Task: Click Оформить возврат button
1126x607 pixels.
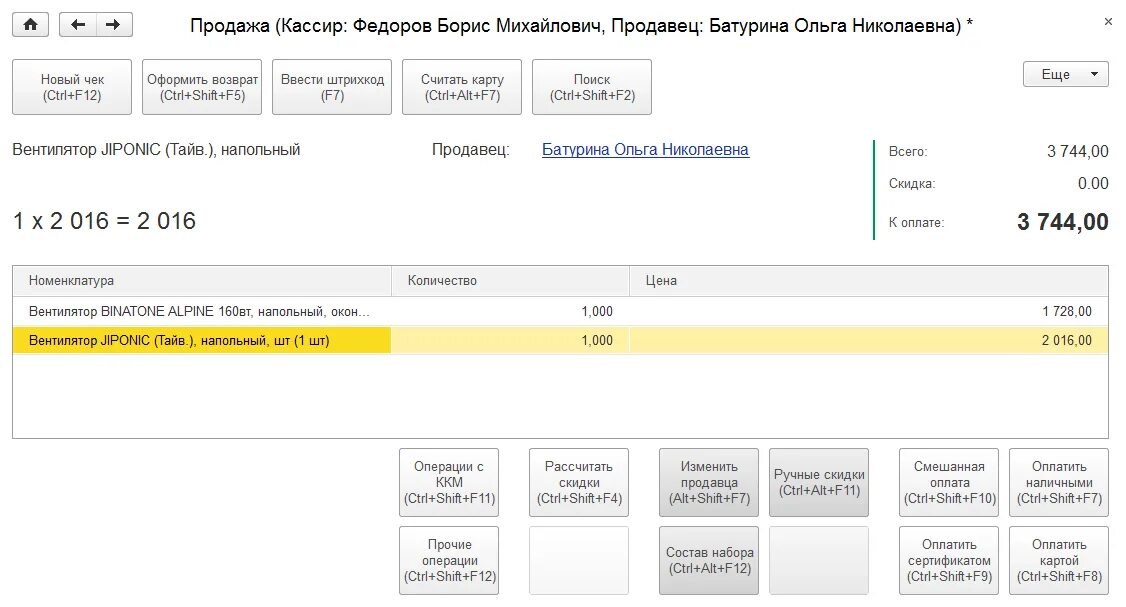Action: (202, 87)
